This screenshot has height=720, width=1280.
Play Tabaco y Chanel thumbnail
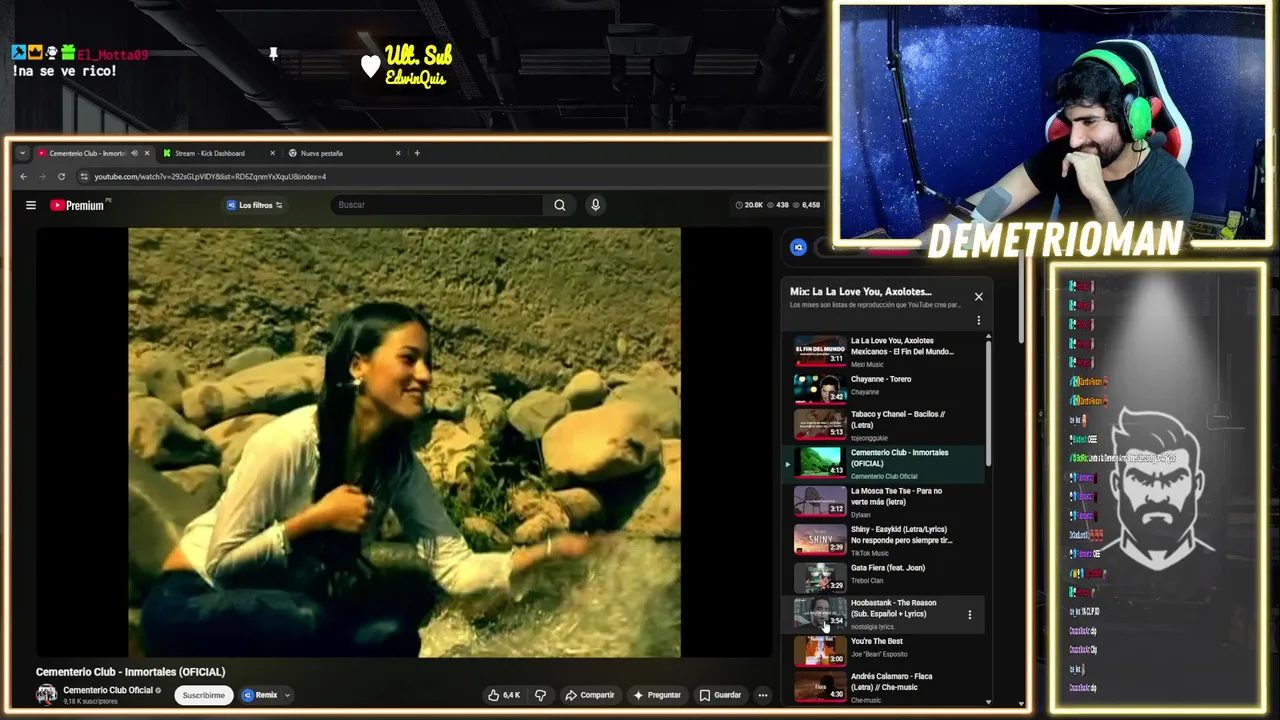click(820, 425)
